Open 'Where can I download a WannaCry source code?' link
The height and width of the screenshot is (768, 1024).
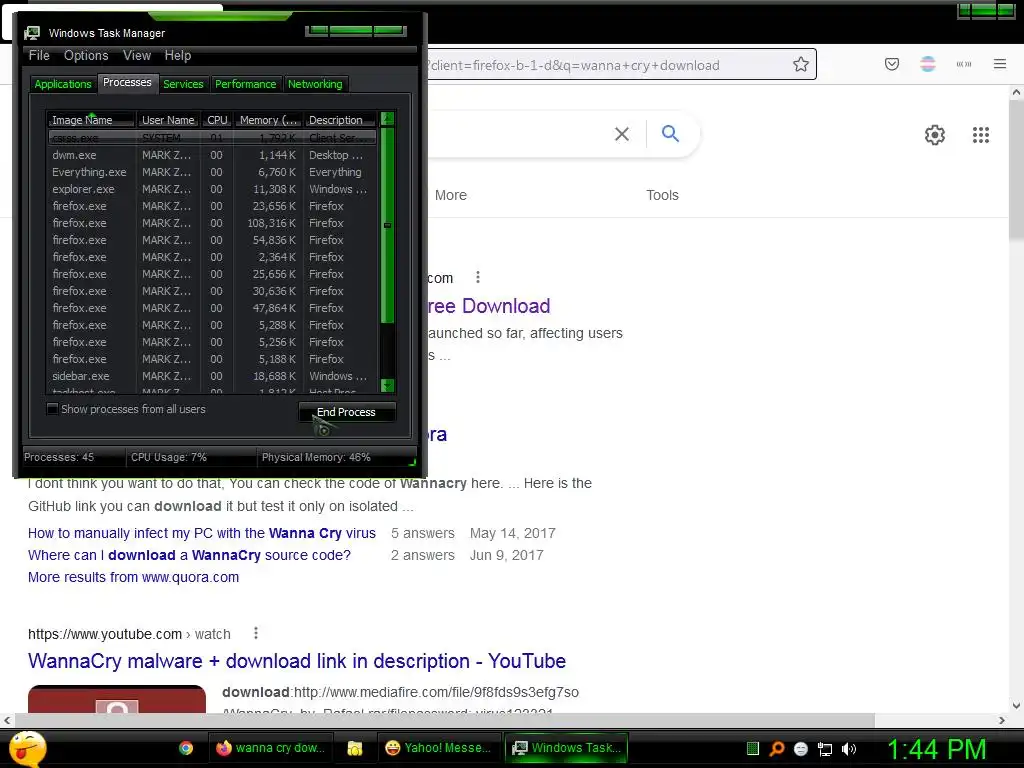189,555
